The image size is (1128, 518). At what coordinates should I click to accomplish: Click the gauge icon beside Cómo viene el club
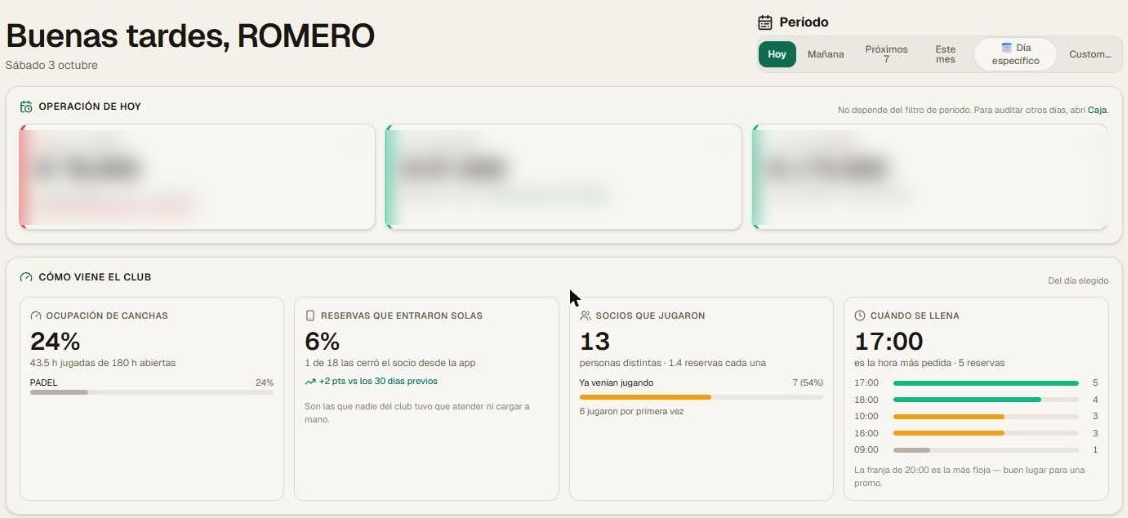pos(26,277)
